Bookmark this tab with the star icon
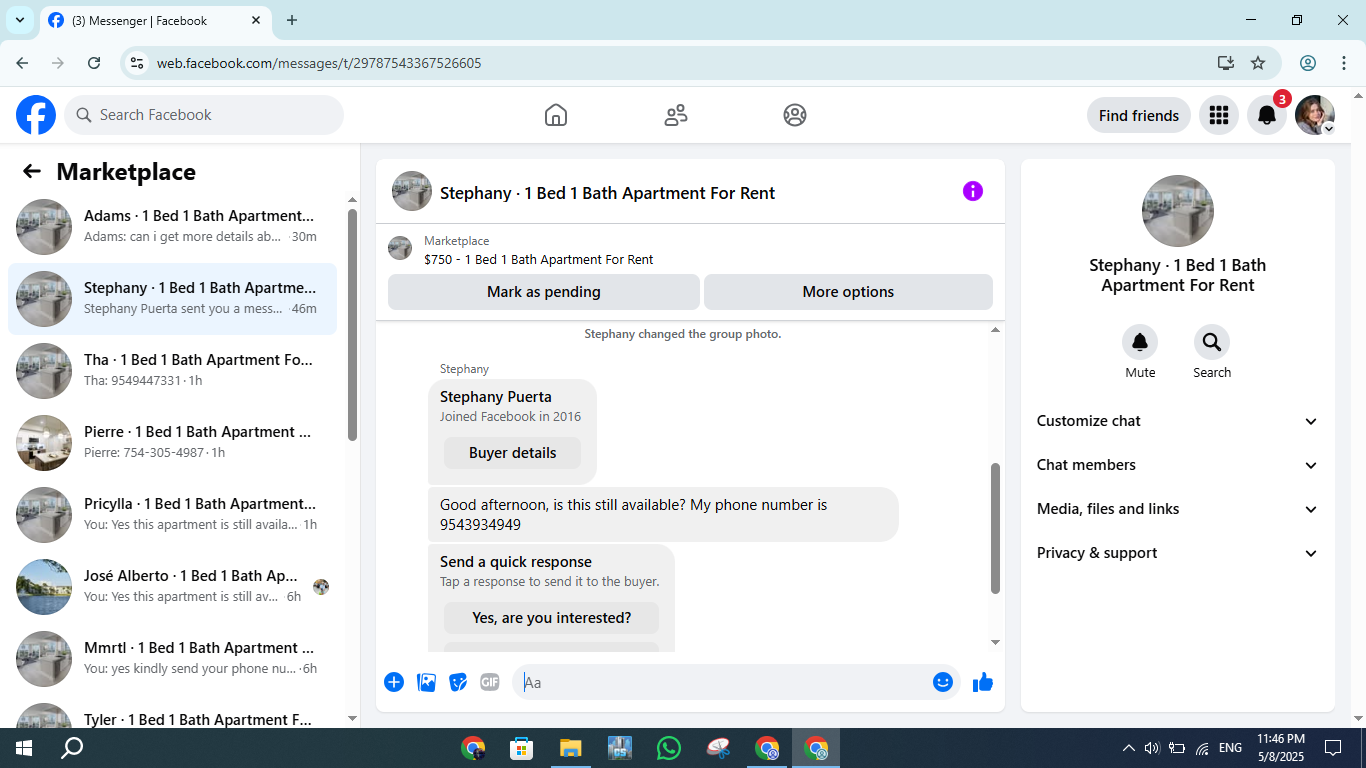This screenshot has height=768, width=1366. tap(1258, 63)
